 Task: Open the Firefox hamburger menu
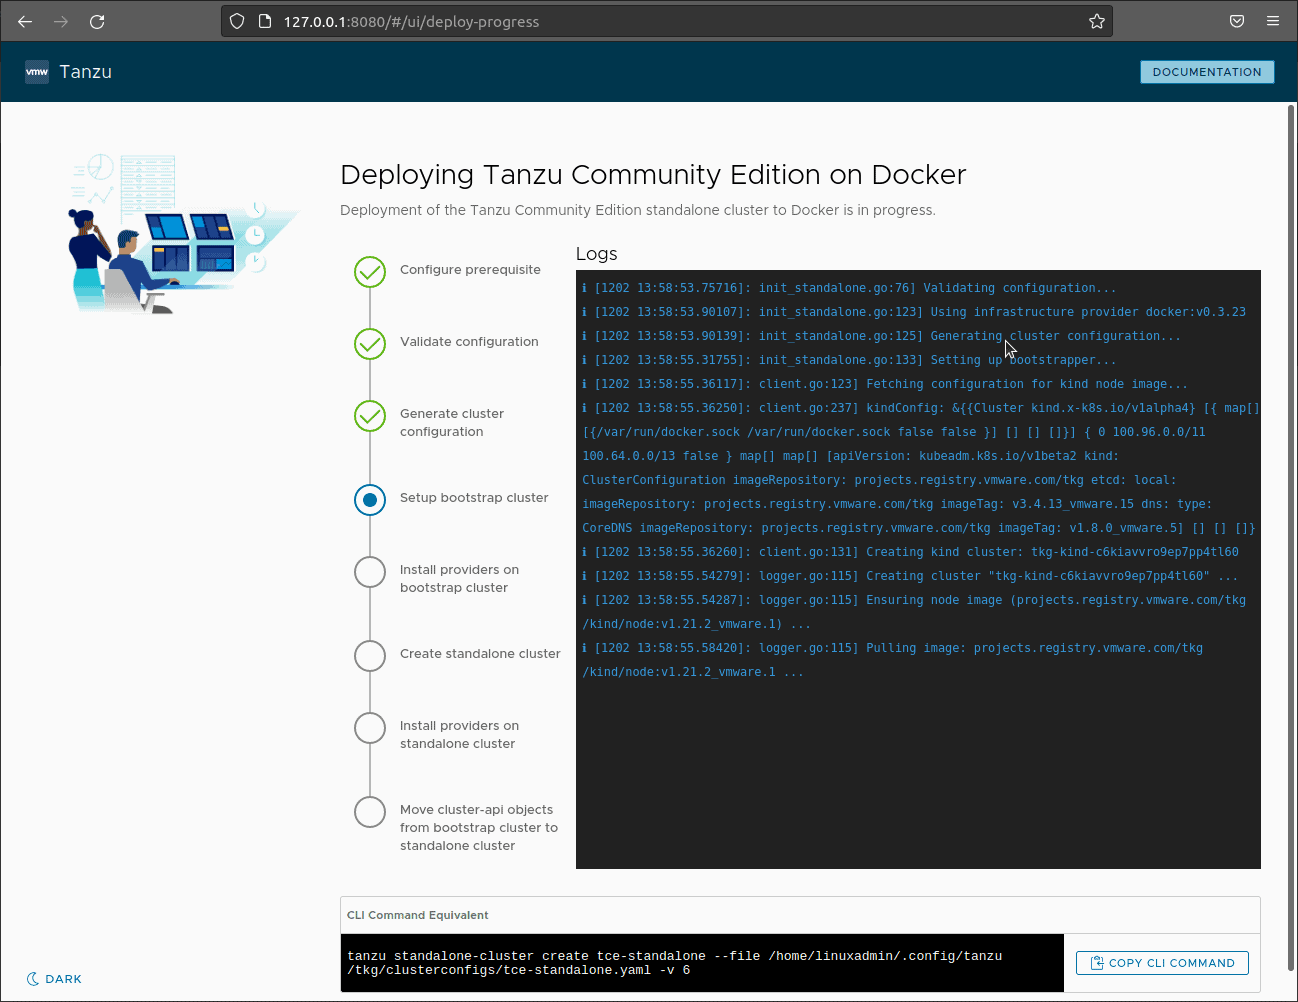tap(1273, 21)
